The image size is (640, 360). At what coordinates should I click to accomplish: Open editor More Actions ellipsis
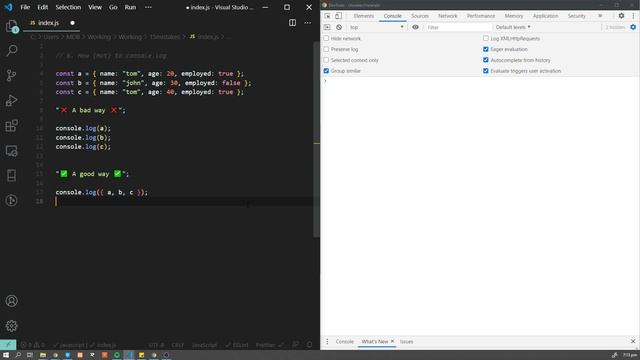308,23
